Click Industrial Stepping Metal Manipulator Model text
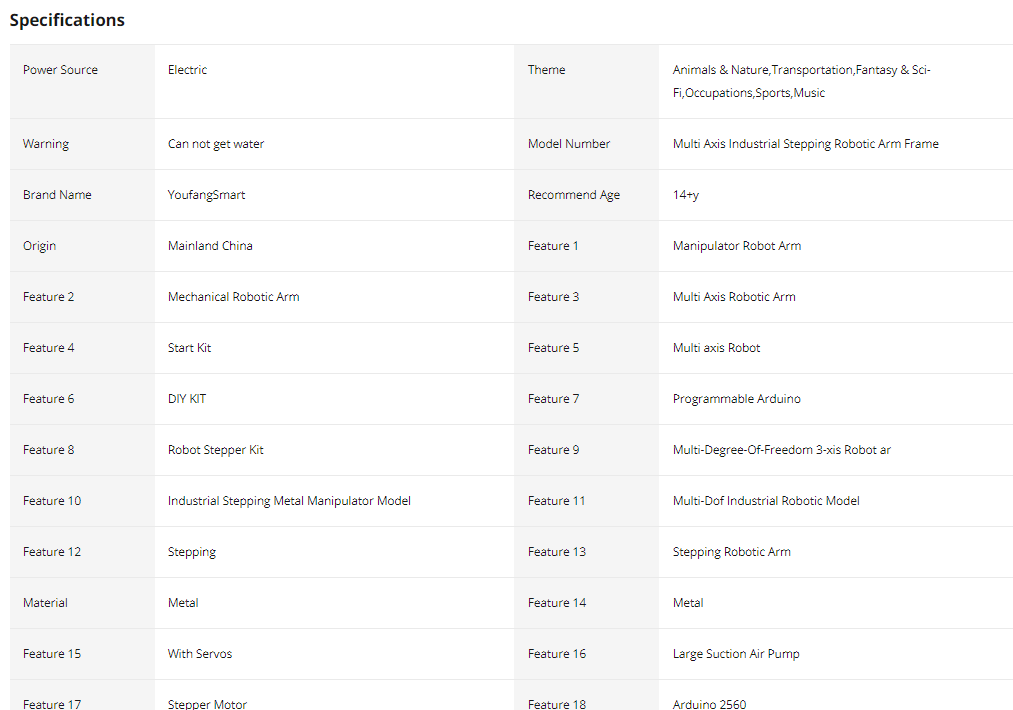The image size is (1013, 710). (x=289, y=501)
